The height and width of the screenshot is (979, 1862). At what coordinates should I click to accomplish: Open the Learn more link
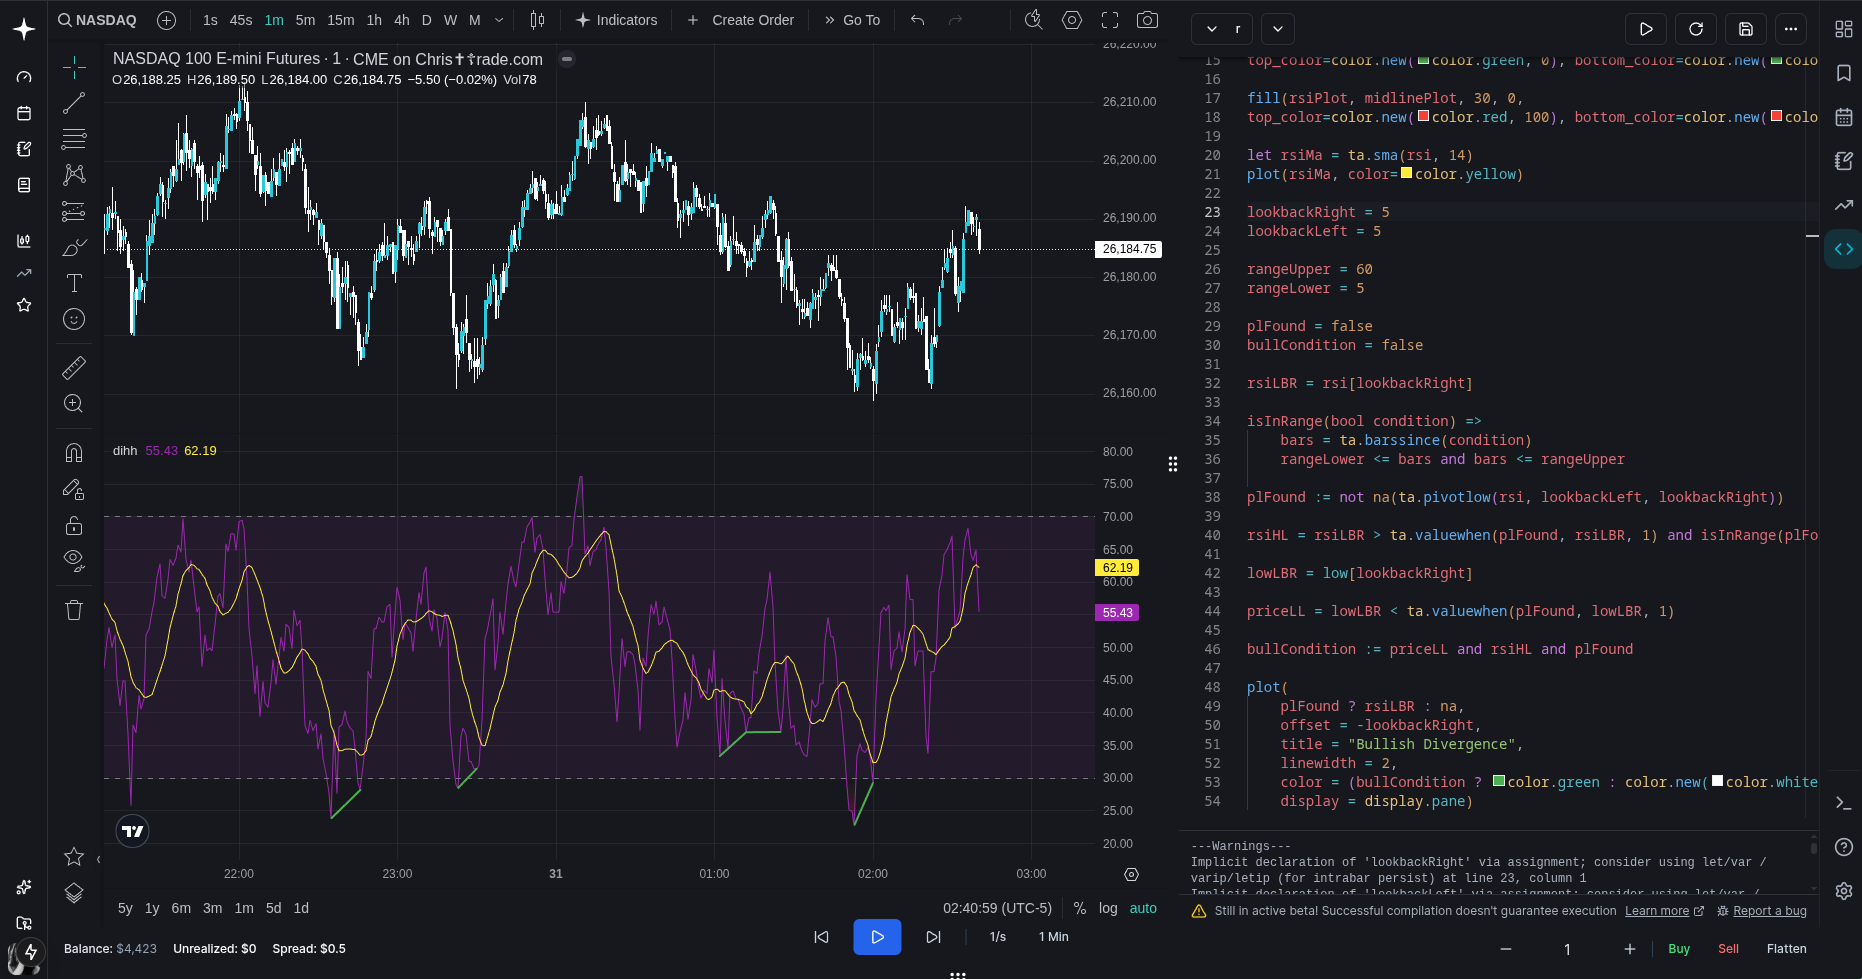1657,911
